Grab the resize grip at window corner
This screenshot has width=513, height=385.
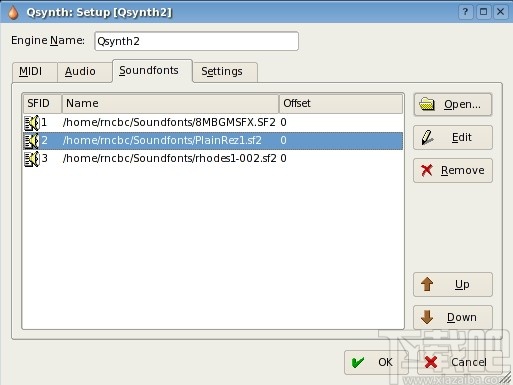(506, 378)
